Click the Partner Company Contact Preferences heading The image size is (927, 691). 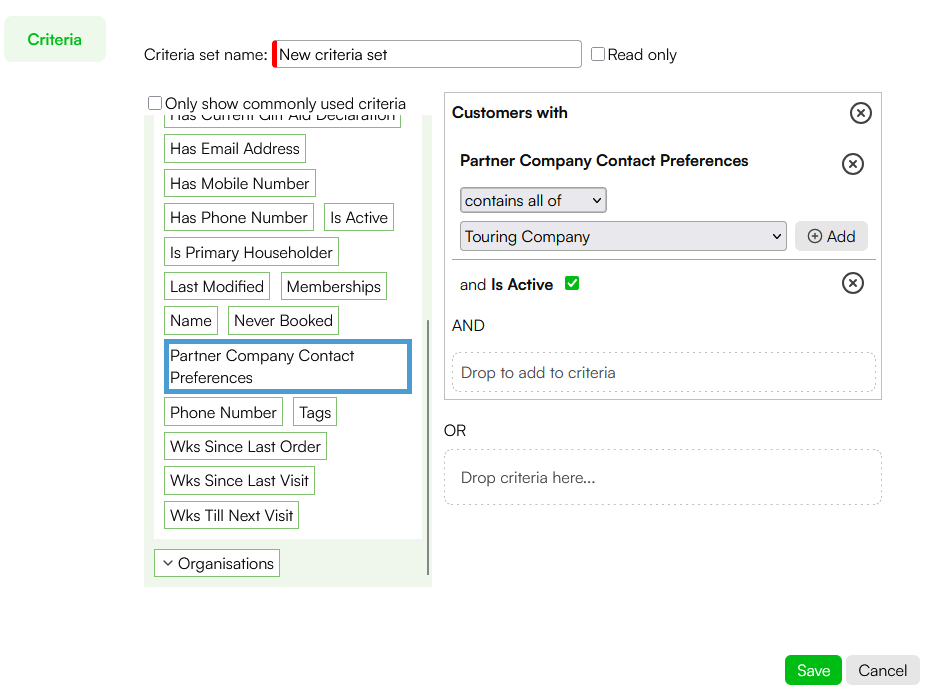tap(604, 161)
